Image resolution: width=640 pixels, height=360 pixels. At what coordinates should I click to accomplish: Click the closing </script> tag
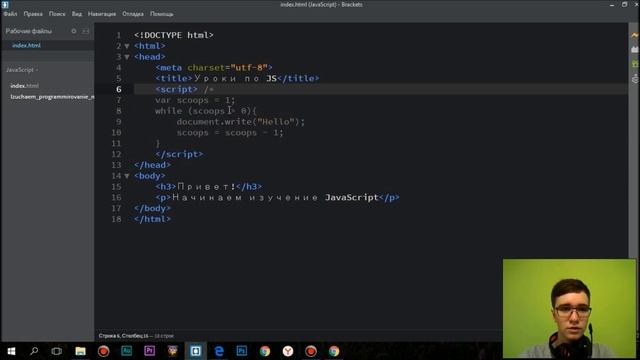(179, 154)
